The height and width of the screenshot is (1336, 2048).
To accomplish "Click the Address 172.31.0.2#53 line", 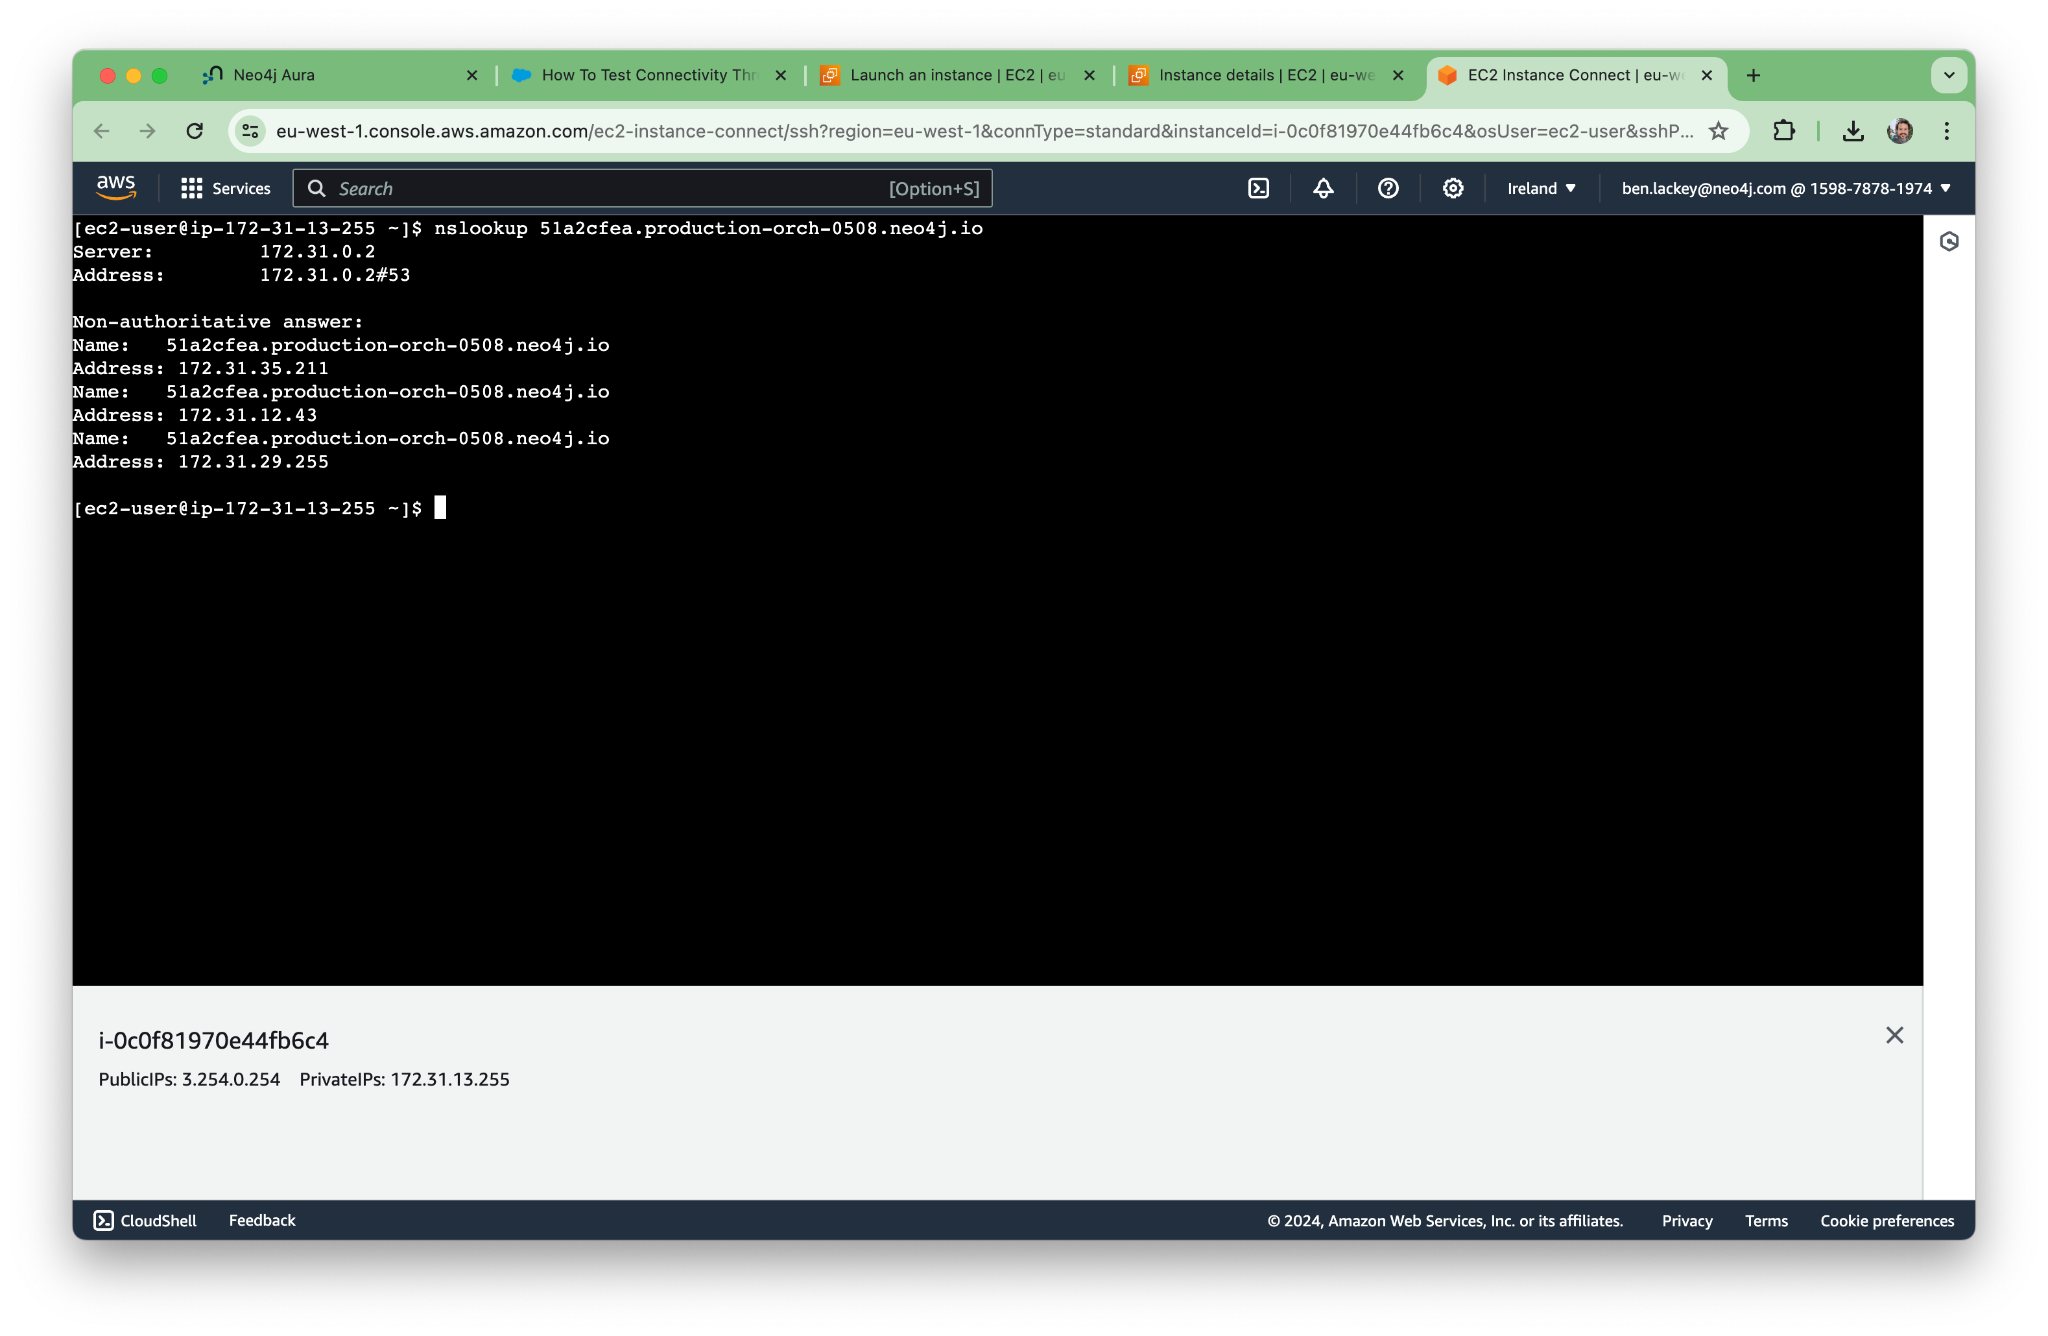I will tap(241, 275).
